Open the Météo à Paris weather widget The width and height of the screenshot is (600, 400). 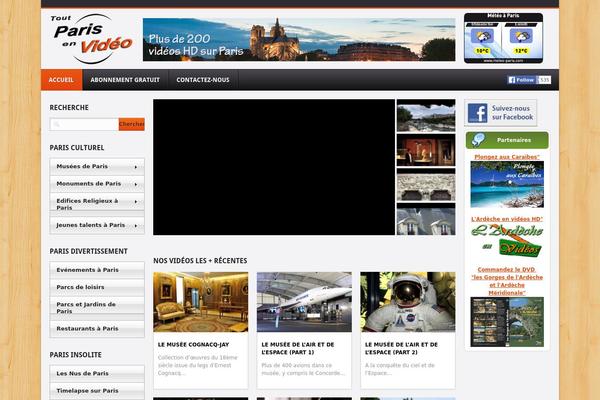point(503,38)
